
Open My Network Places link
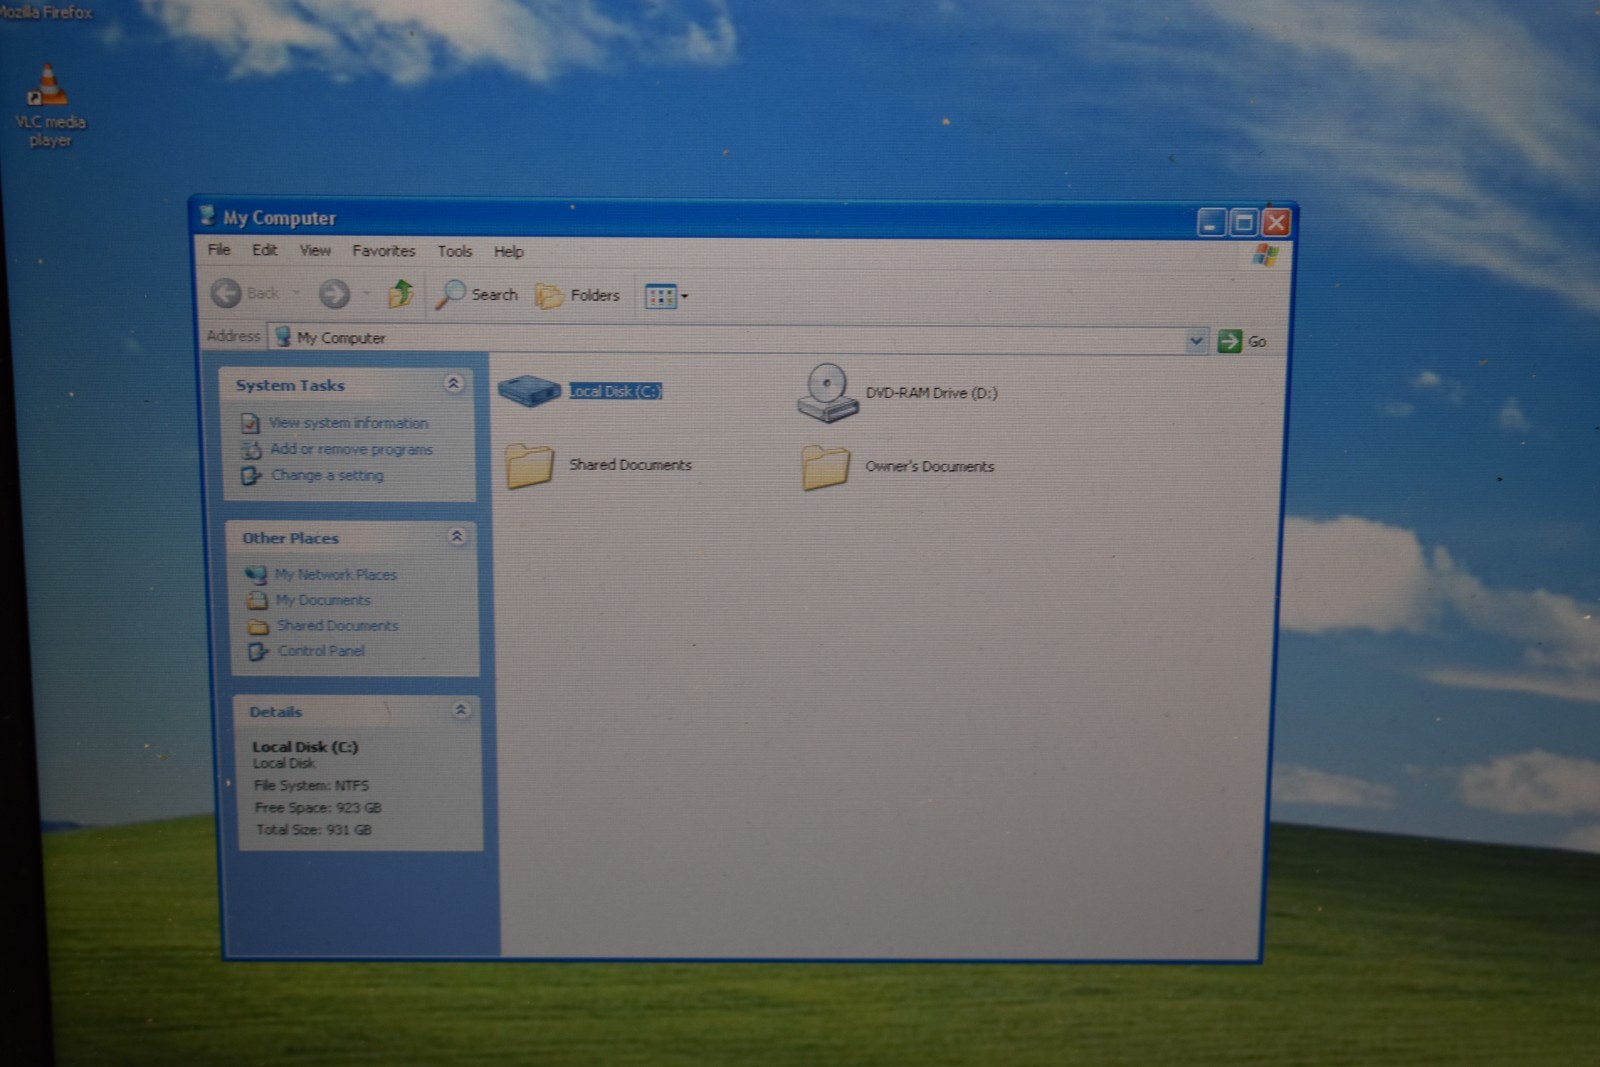coord(336,574)
